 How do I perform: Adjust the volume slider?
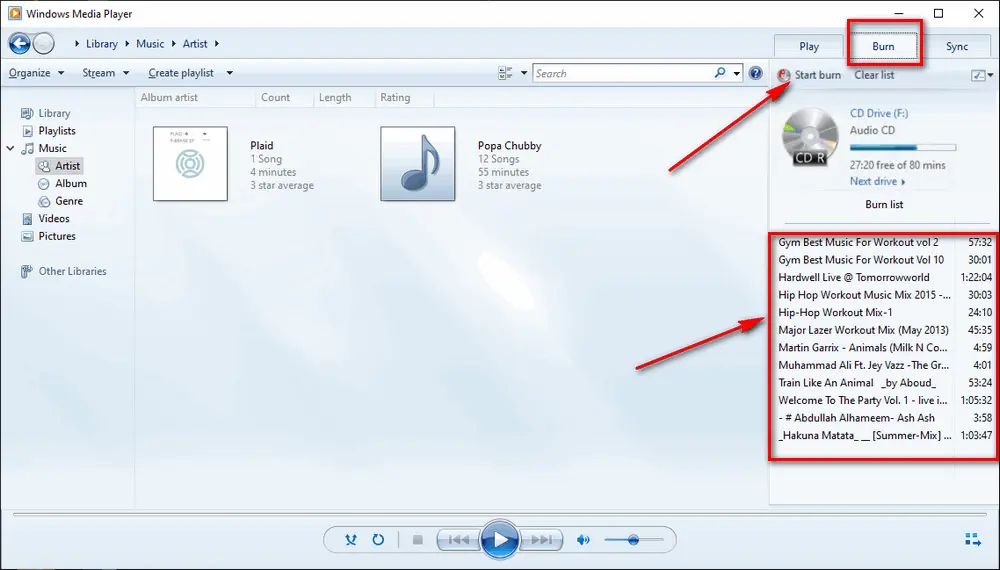pyautogui.click(x=633, y=540)
